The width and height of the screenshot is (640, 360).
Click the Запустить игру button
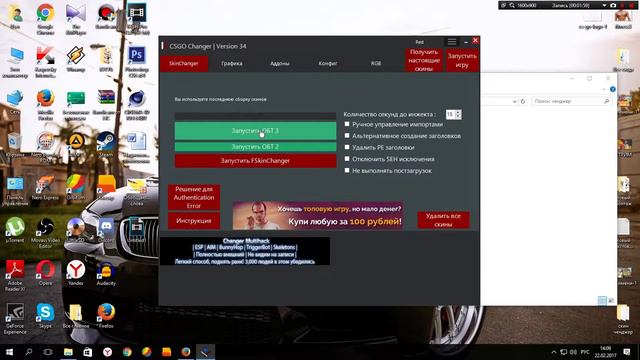click(x=462, y=60)
